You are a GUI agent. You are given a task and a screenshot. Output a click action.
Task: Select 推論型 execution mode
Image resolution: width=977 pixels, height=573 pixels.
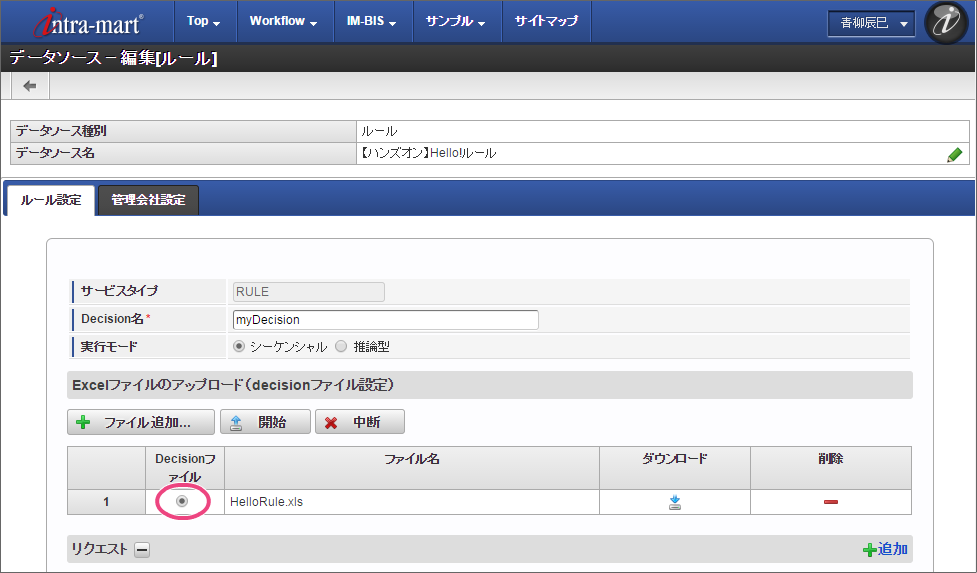(x=341, y=346)
